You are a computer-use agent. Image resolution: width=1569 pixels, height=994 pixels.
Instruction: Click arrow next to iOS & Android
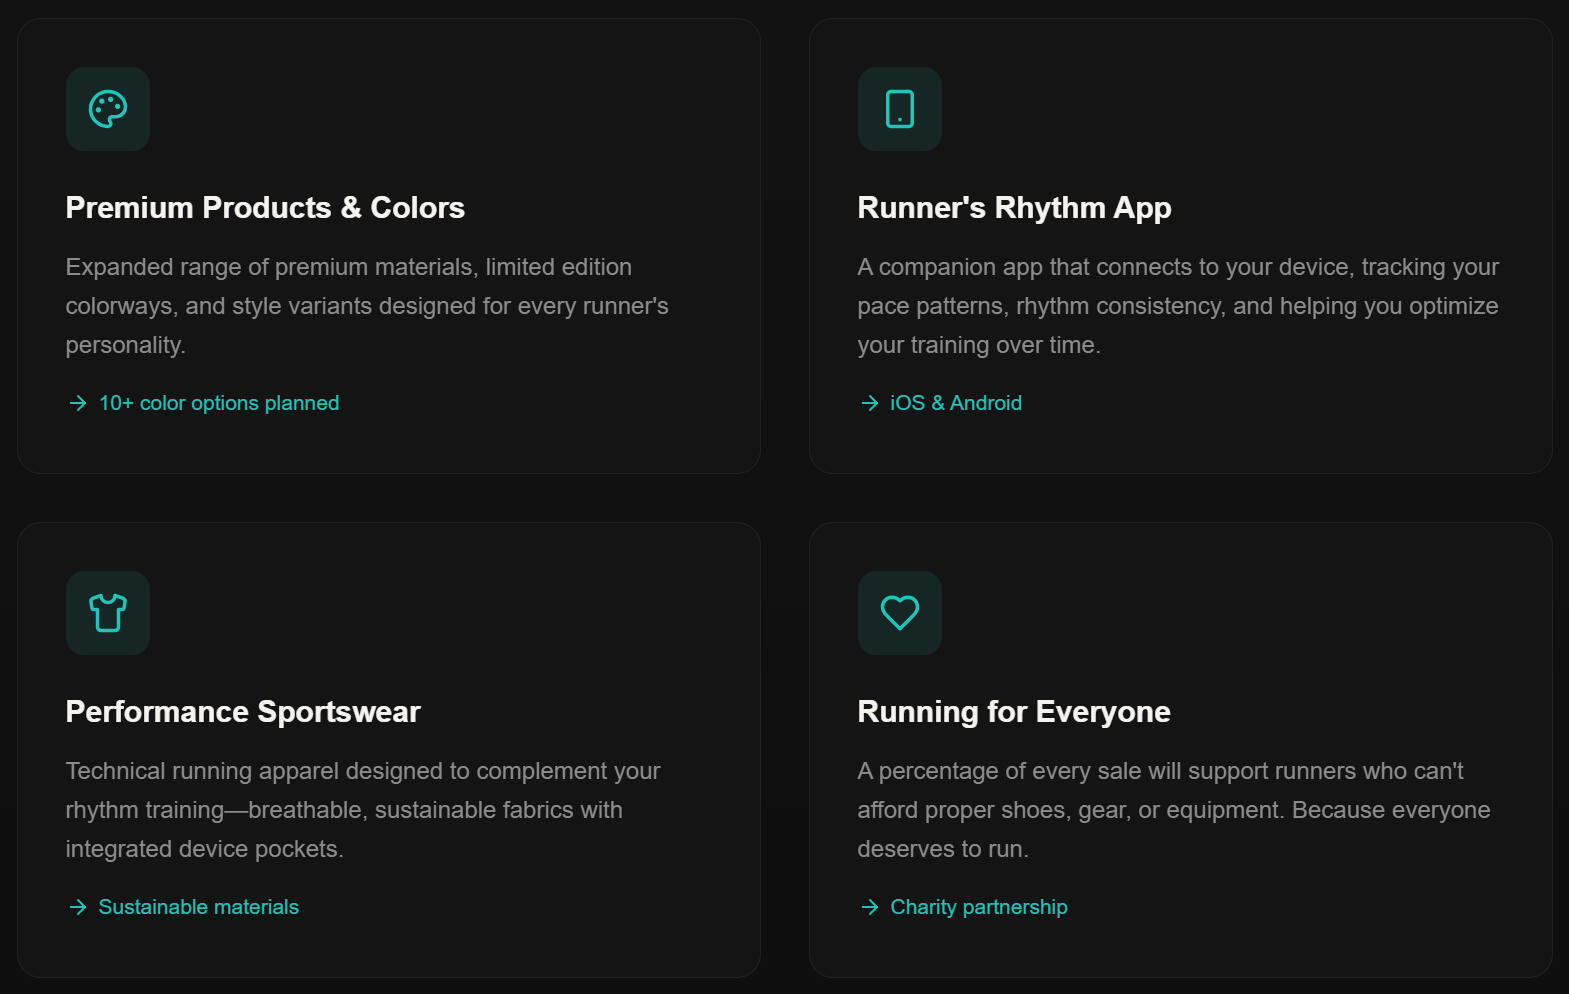pyautogui.click(x=870, y=403)
